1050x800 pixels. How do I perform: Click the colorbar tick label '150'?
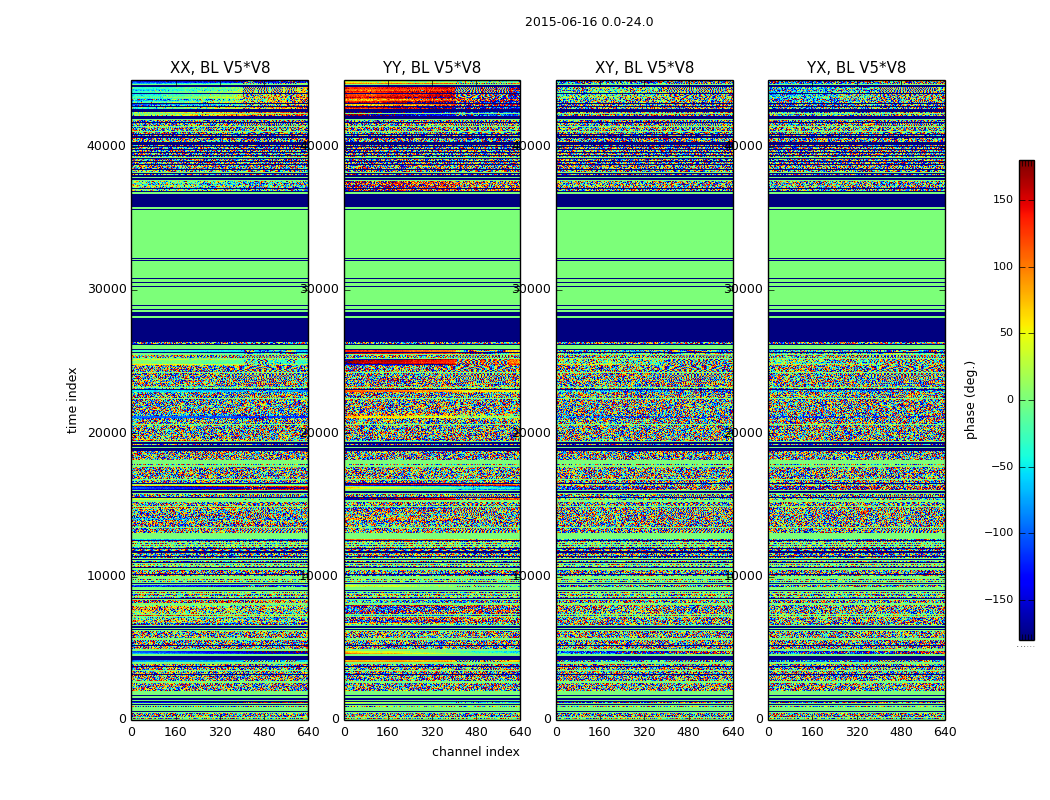(x=1002, y=200)
